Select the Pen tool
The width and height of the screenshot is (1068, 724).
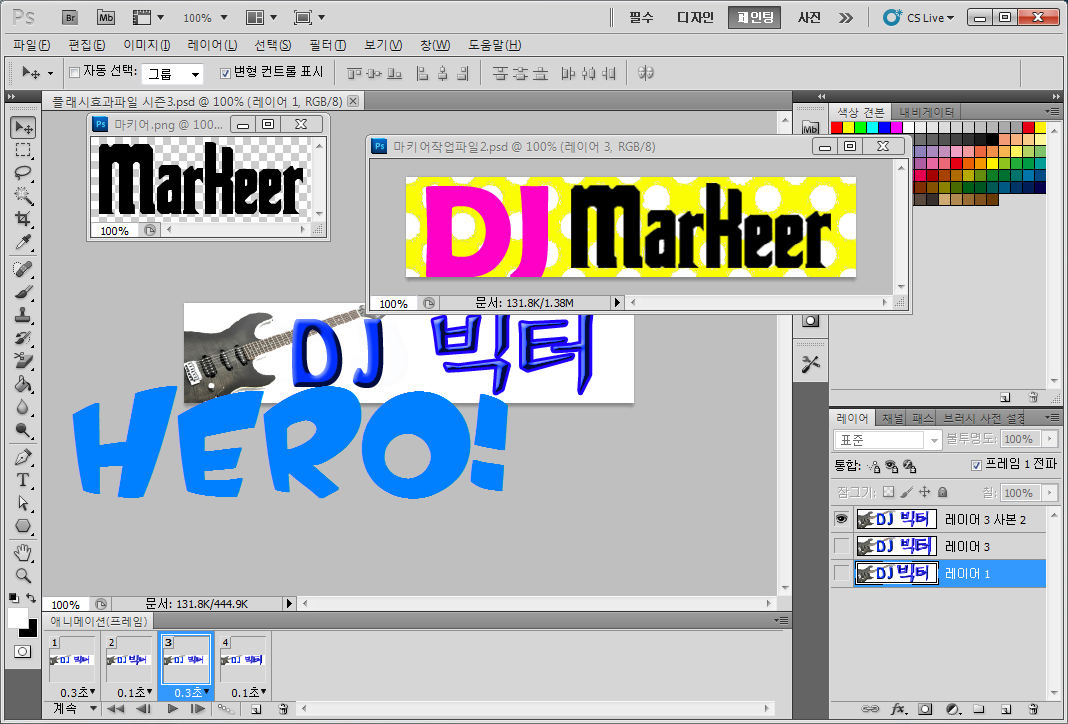pos(23,458)
